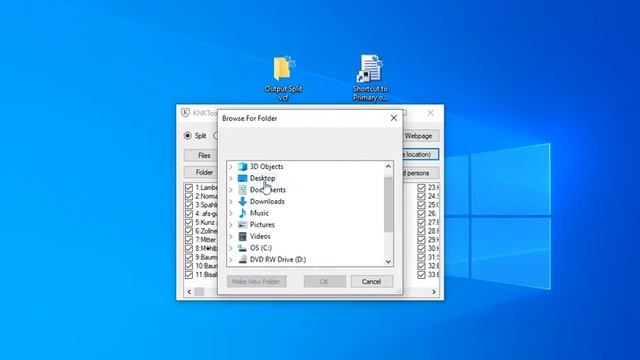Uncheck contact 6: Zollne checkbox
Viewport: 640px width, 360px height.
pos(189,231)
